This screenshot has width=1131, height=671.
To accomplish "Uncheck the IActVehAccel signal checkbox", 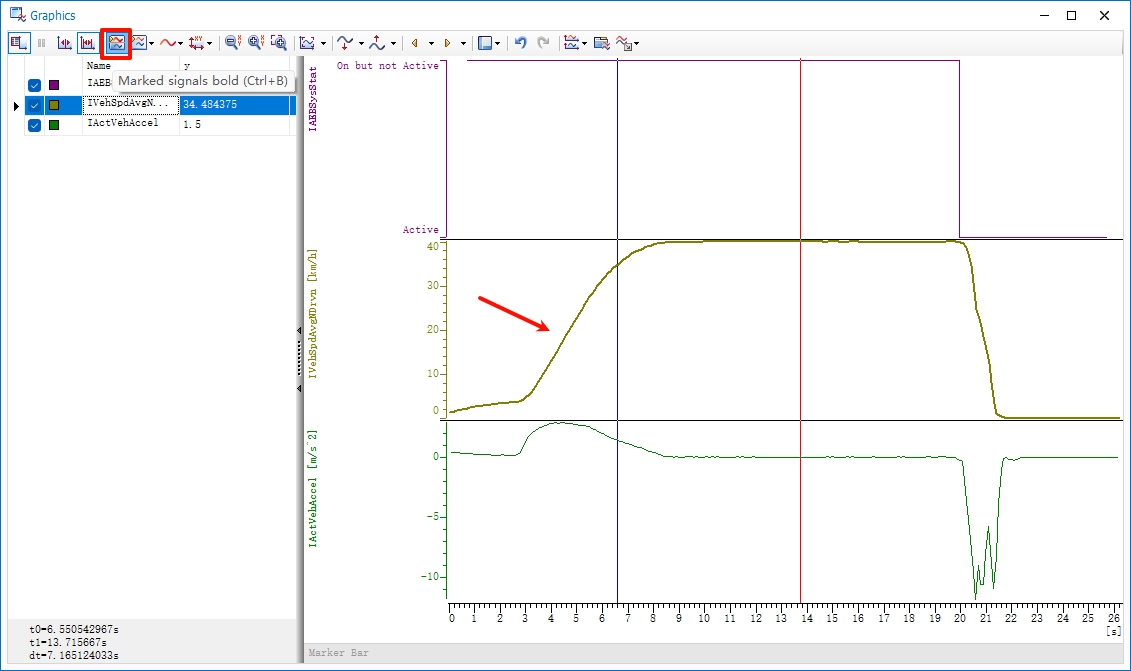I will [x=35, y=125].
